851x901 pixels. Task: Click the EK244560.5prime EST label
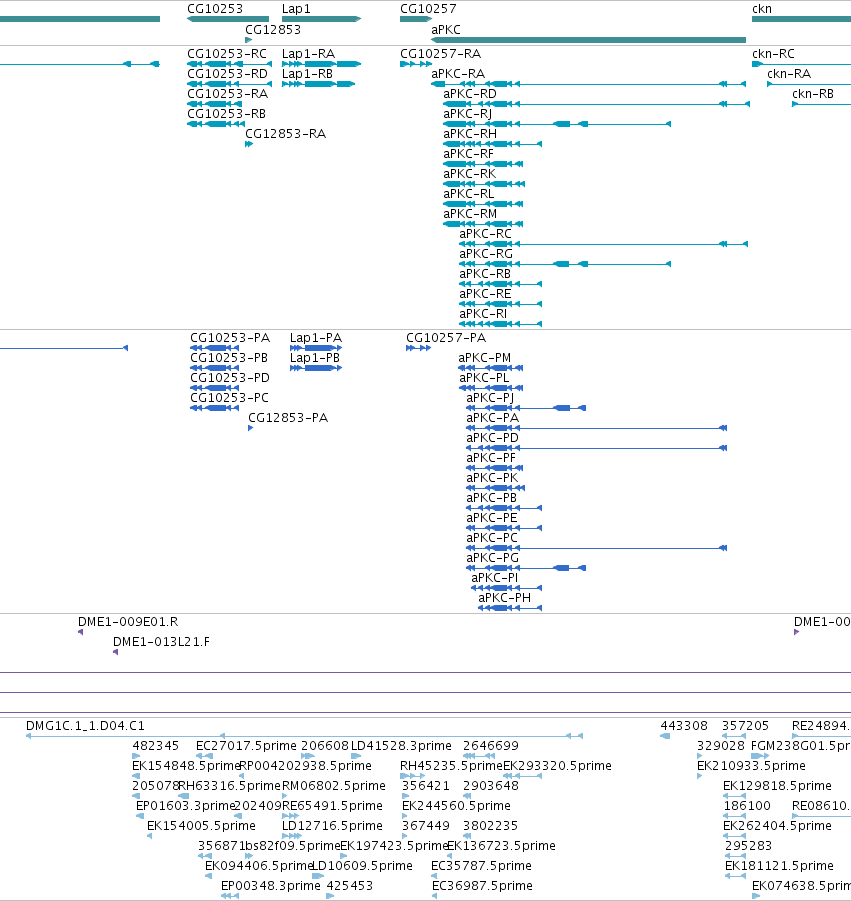(x=456, y=806)
